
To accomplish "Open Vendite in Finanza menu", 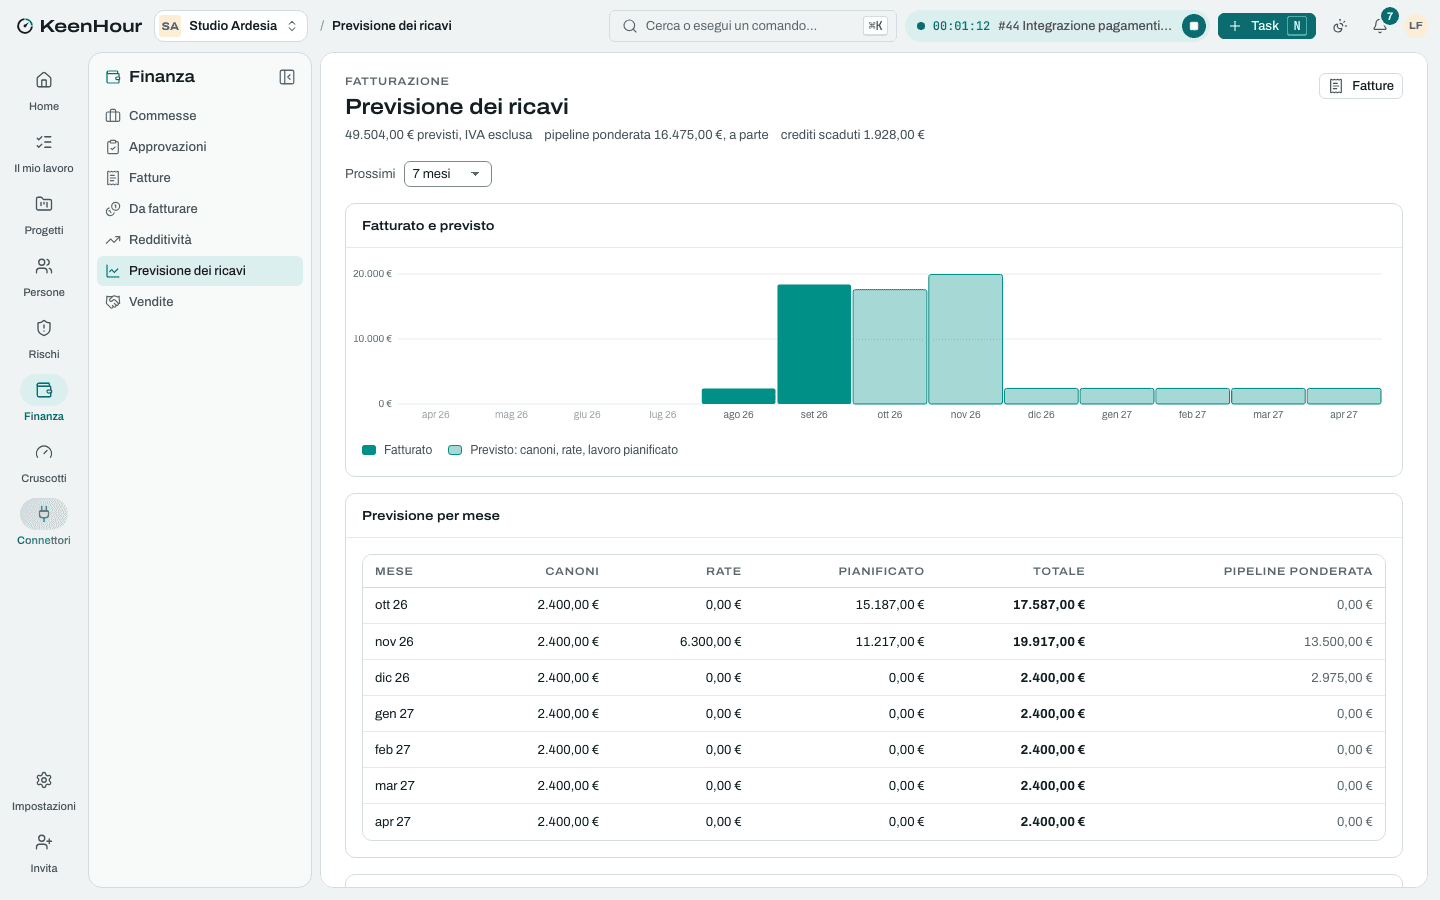I will [200, 302].
